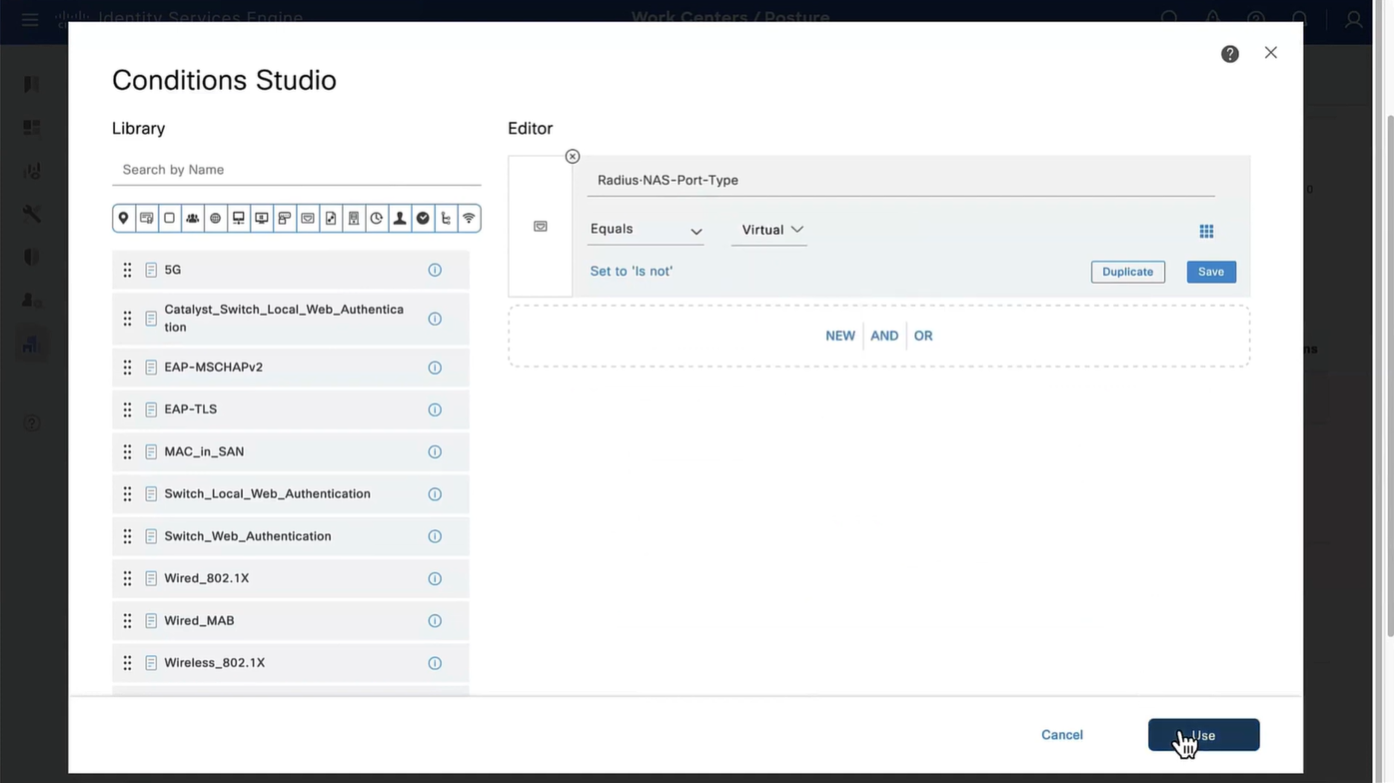
Task: Click the globe network filter icon
Action: [215, 218]
